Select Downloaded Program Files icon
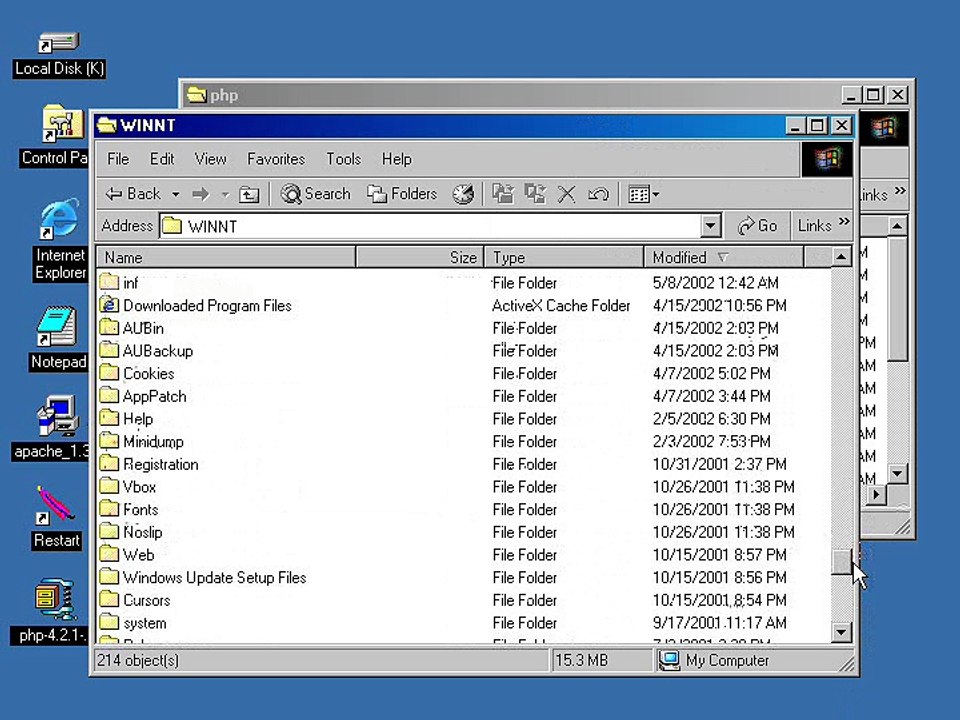The height and width of the screenshot is (720, 960). point(110,305)
